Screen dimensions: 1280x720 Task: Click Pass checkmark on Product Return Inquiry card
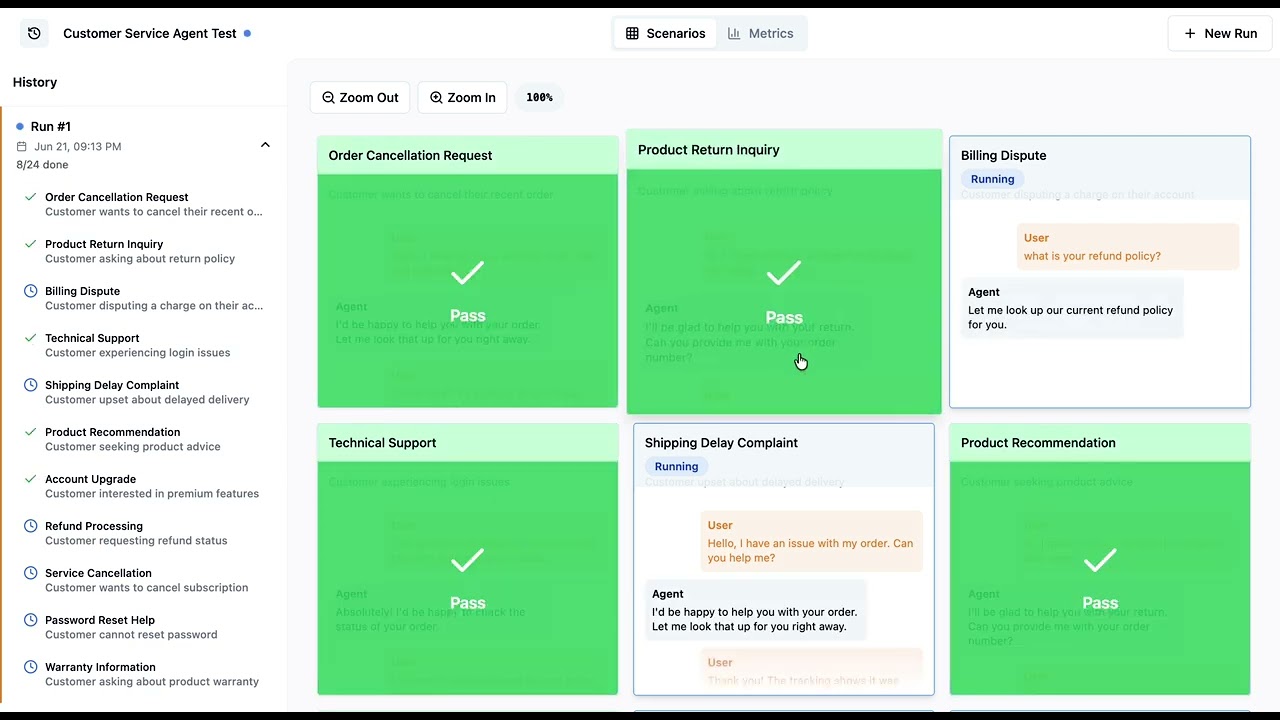(x=784, y=273)
